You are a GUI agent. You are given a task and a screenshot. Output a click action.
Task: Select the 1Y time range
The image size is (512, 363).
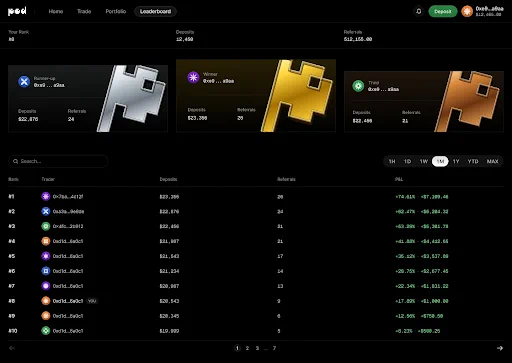tap(456, 161)
